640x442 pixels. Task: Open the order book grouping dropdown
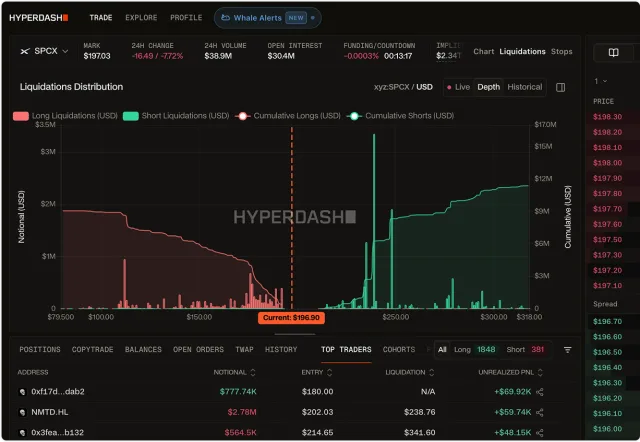(x=600, y=81)
